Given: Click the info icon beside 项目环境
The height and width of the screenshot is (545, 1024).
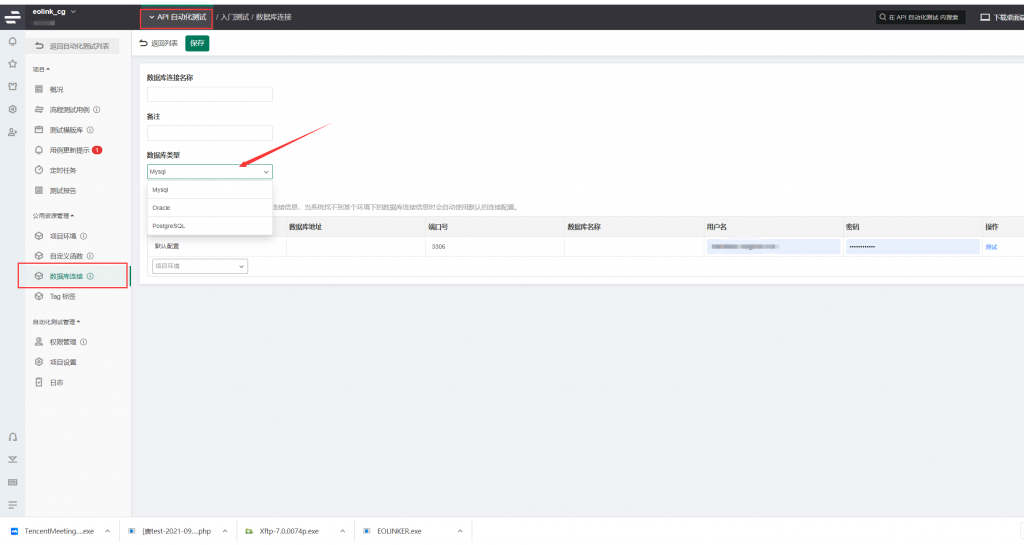Looking at the screenshot, I should tap(84, 236).
